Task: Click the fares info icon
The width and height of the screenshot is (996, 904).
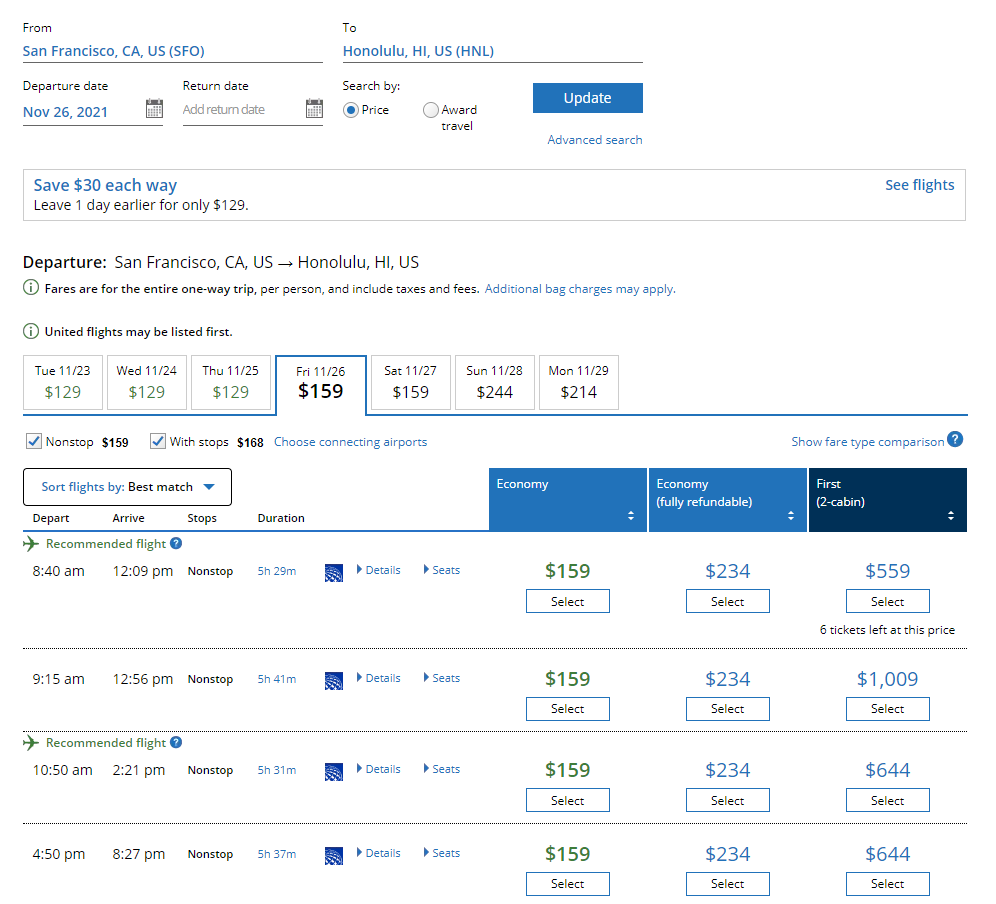Action: click(x=31, y=289)
